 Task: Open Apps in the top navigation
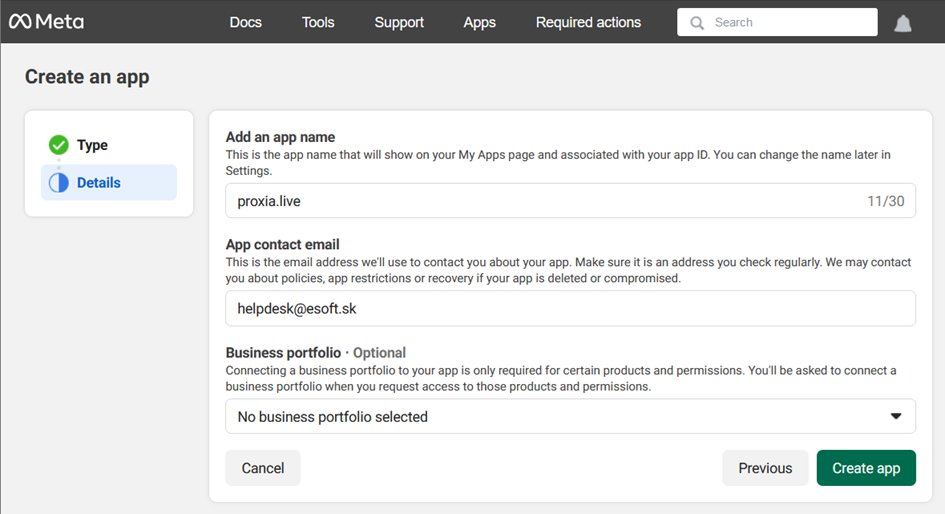click(x=479, y=22)
